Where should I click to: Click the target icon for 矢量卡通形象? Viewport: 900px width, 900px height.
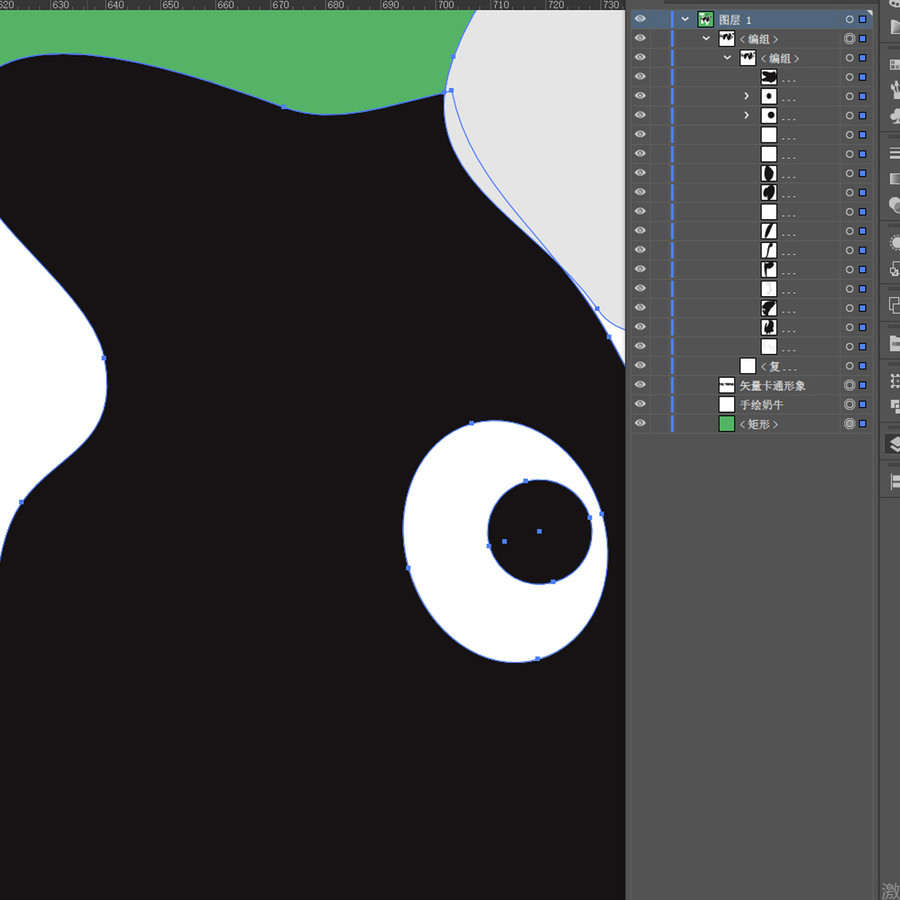(x=849, y=385)
